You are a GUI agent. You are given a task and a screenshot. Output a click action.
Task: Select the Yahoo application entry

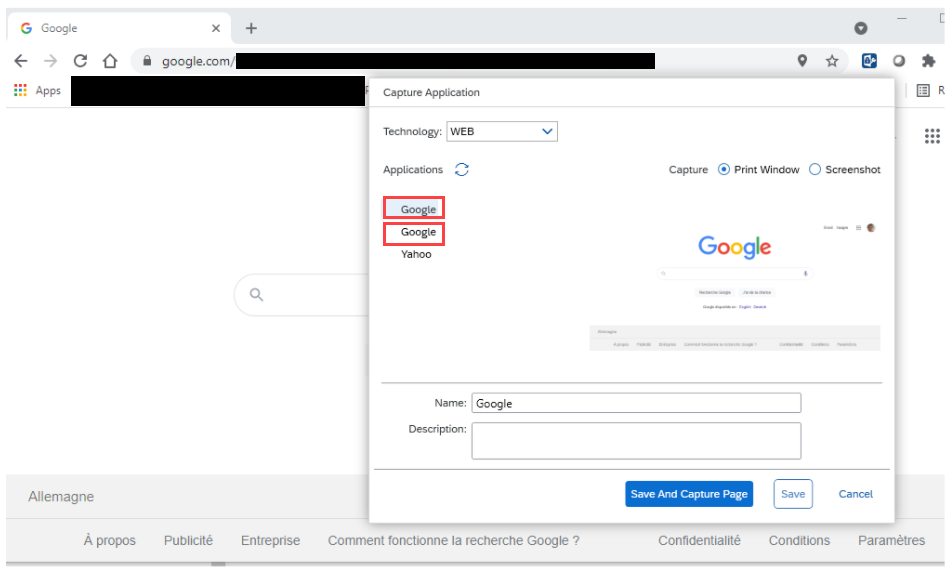416,254
